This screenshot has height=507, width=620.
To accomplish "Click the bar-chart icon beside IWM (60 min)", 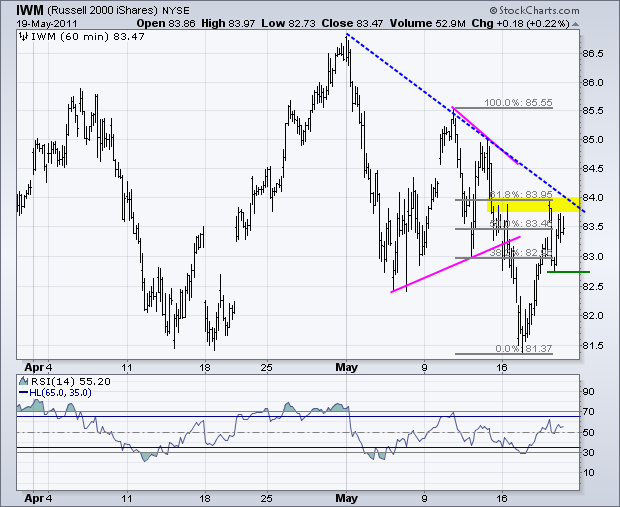I will pos(24,37).
